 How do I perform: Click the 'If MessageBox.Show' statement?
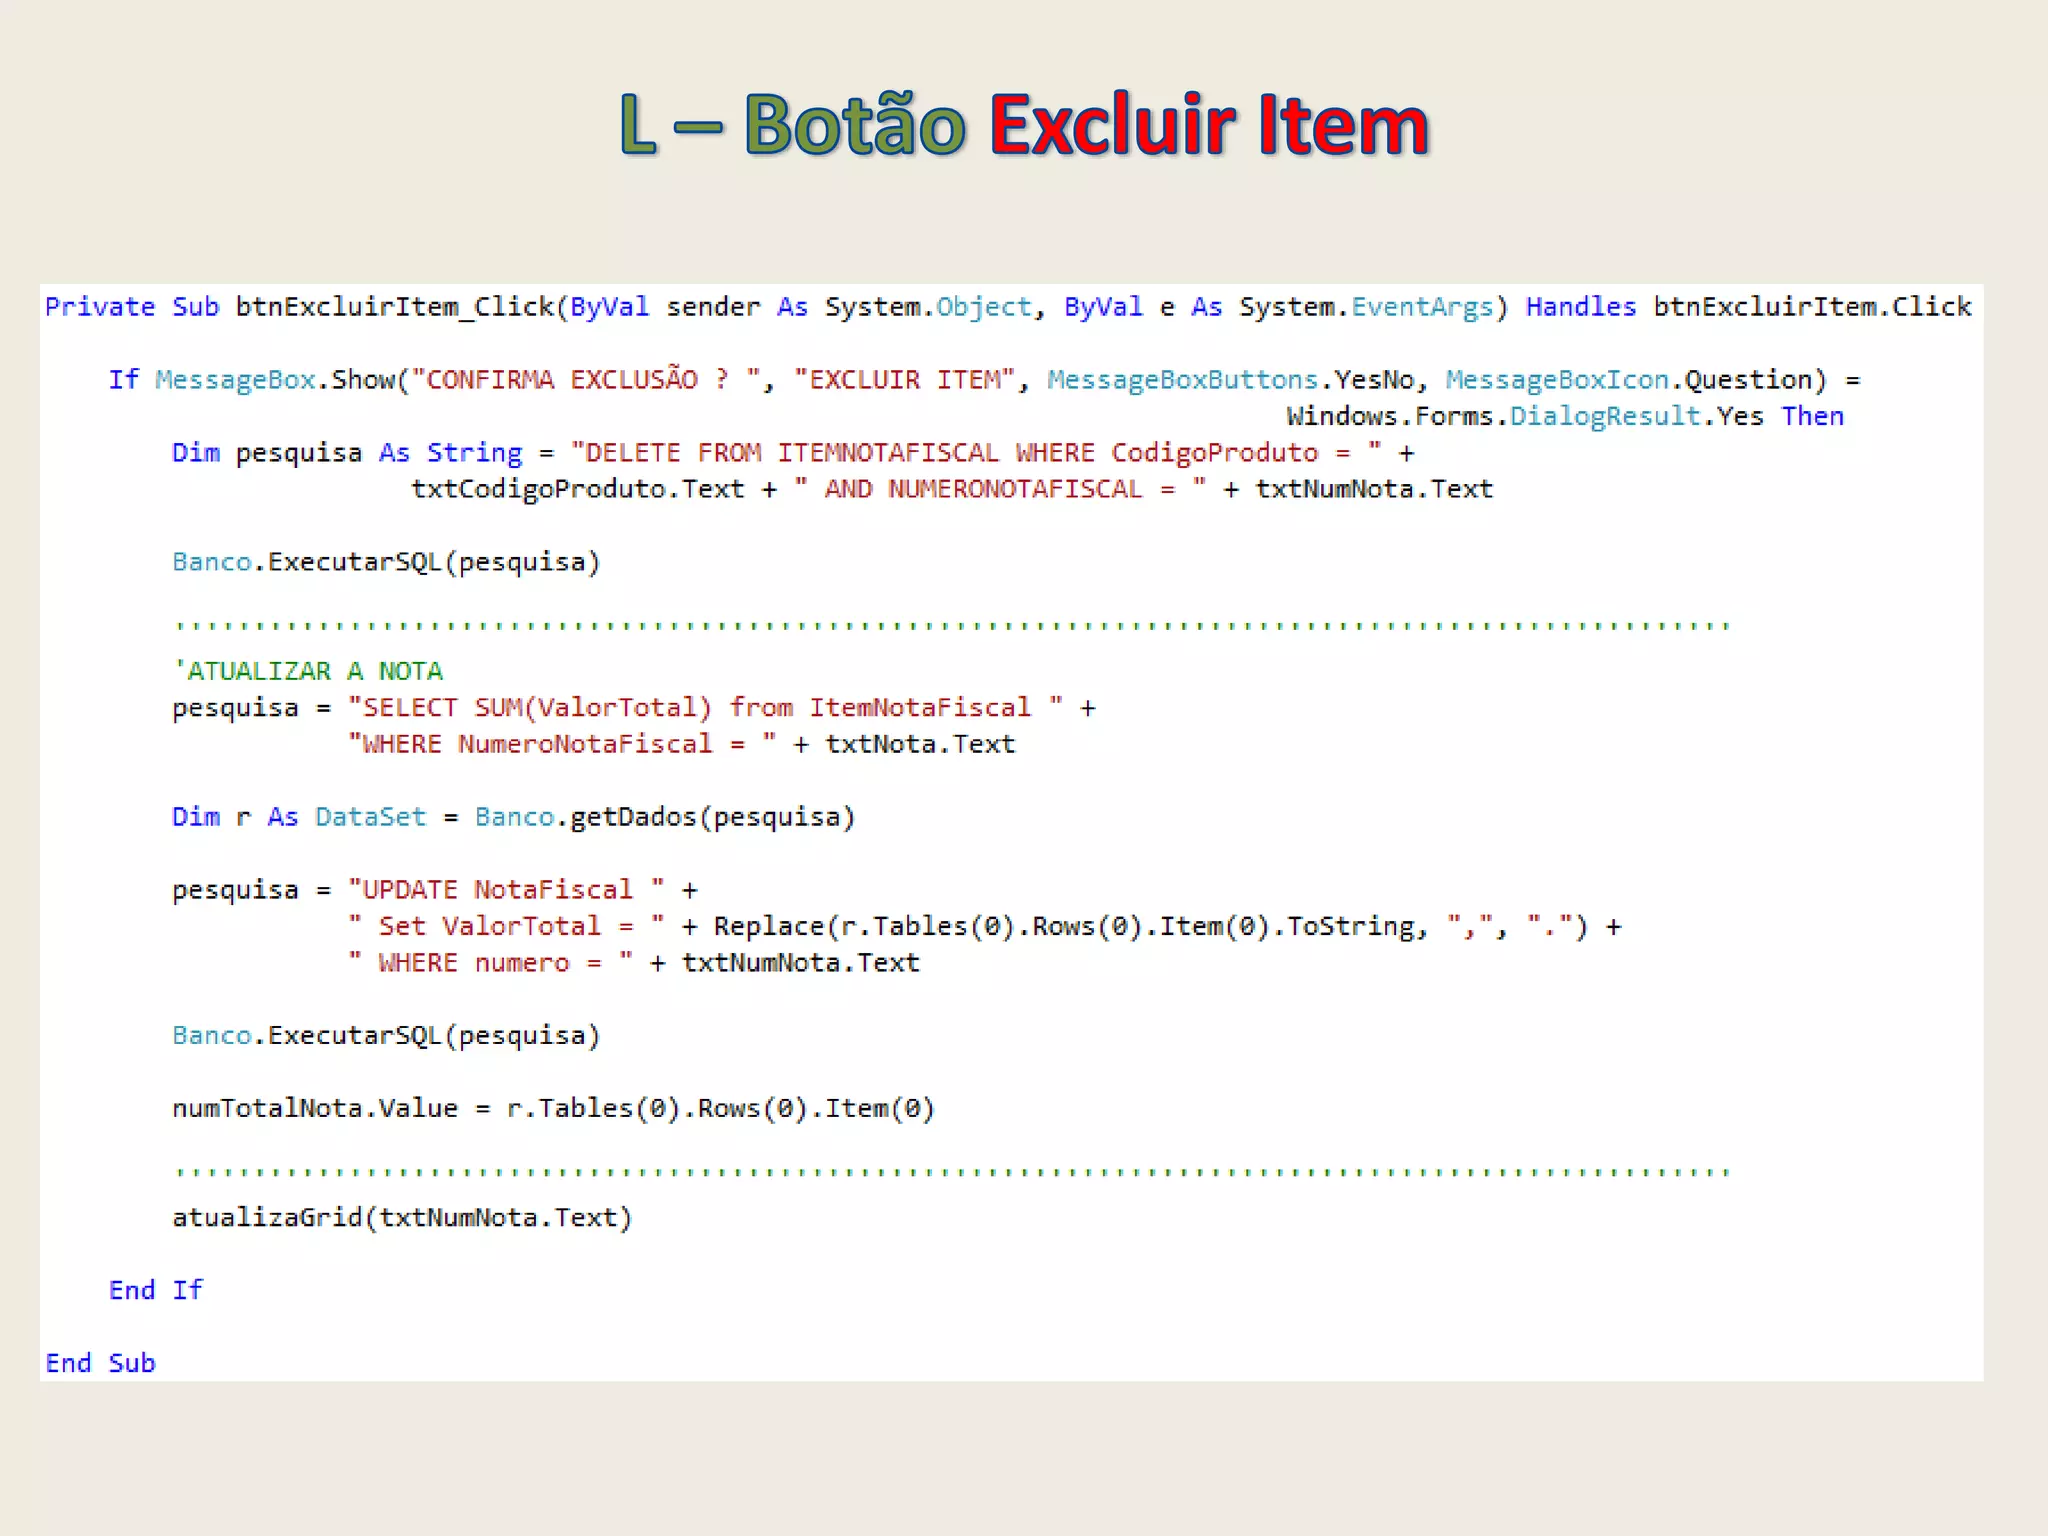252,380
